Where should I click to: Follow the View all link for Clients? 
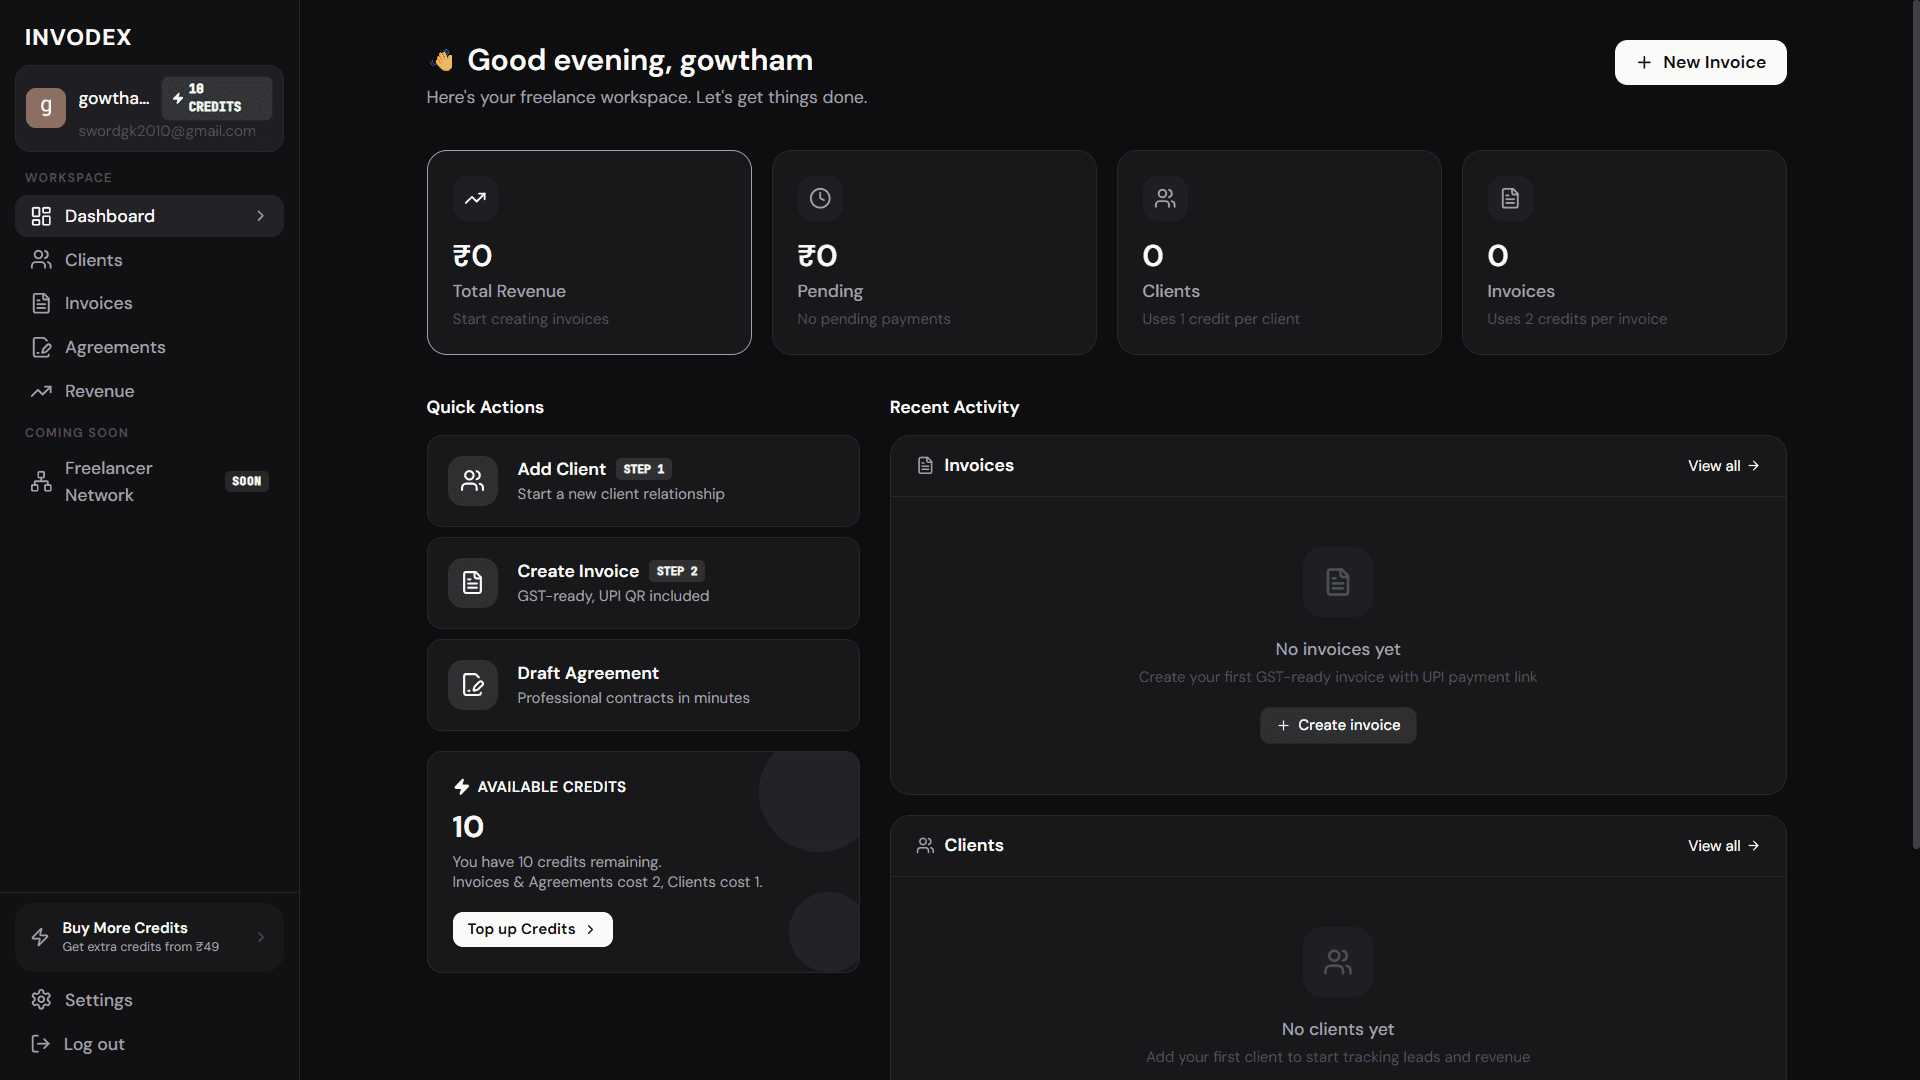coord(1723,846)
